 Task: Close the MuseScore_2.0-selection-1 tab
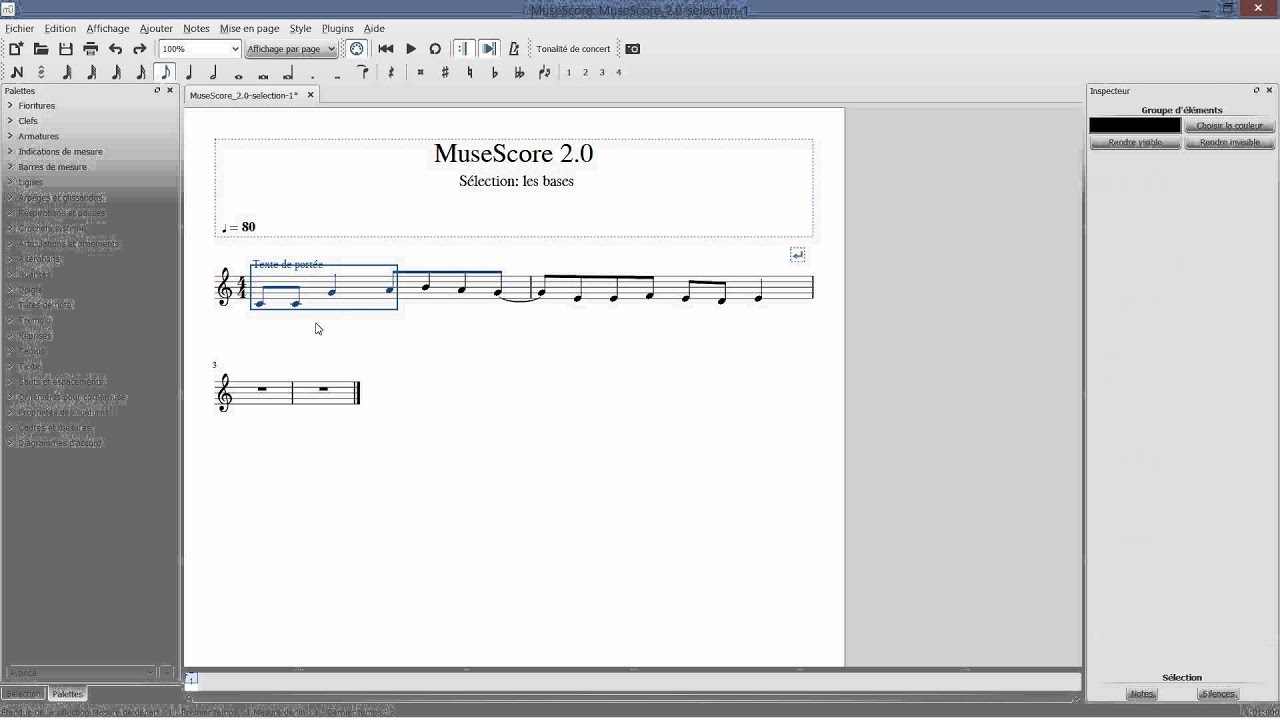[x=310, y=95]
